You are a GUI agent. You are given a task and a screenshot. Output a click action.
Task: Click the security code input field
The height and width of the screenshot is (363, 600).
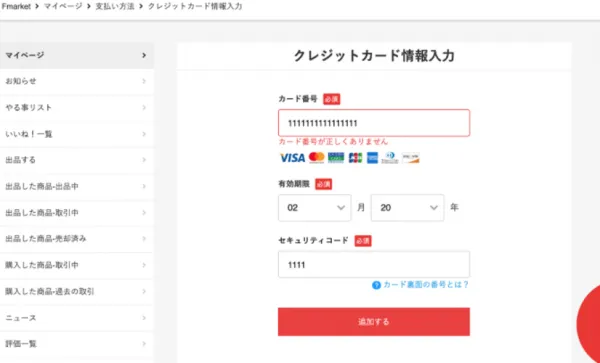tap(374, 264)
